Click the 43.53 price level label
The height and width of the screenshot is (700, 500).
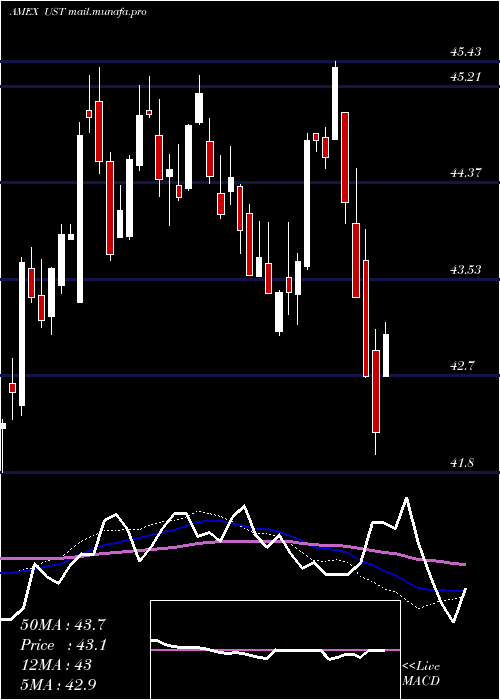(466, 270)
